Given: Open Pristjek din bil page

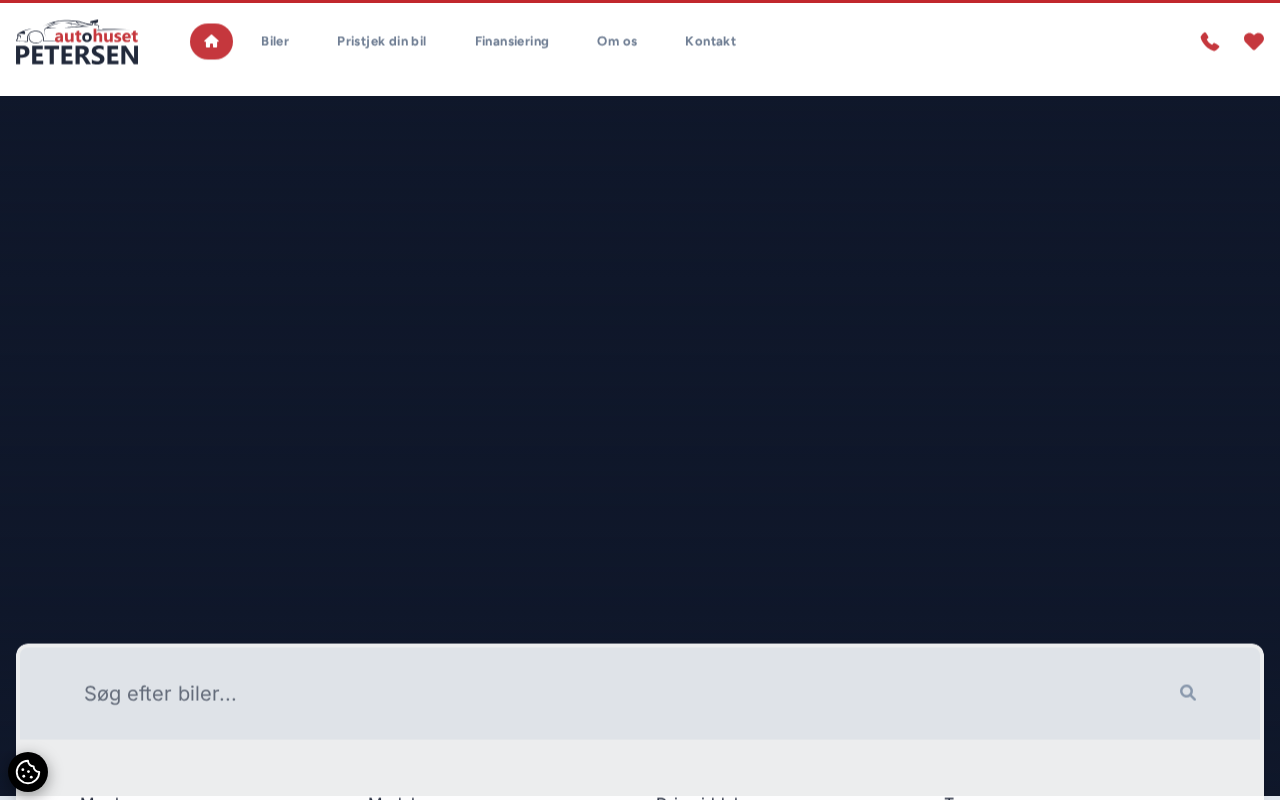Looking at the screenshot, I should [381, 42].
